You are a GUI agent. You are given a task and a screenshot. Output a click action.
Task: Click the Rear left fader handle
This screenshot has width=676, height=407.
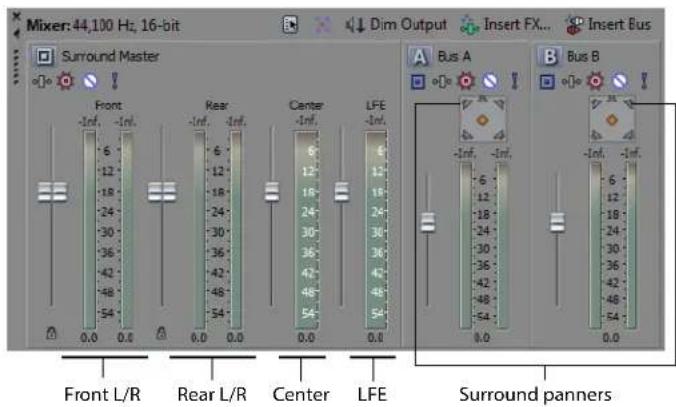[x=155, y=191]
